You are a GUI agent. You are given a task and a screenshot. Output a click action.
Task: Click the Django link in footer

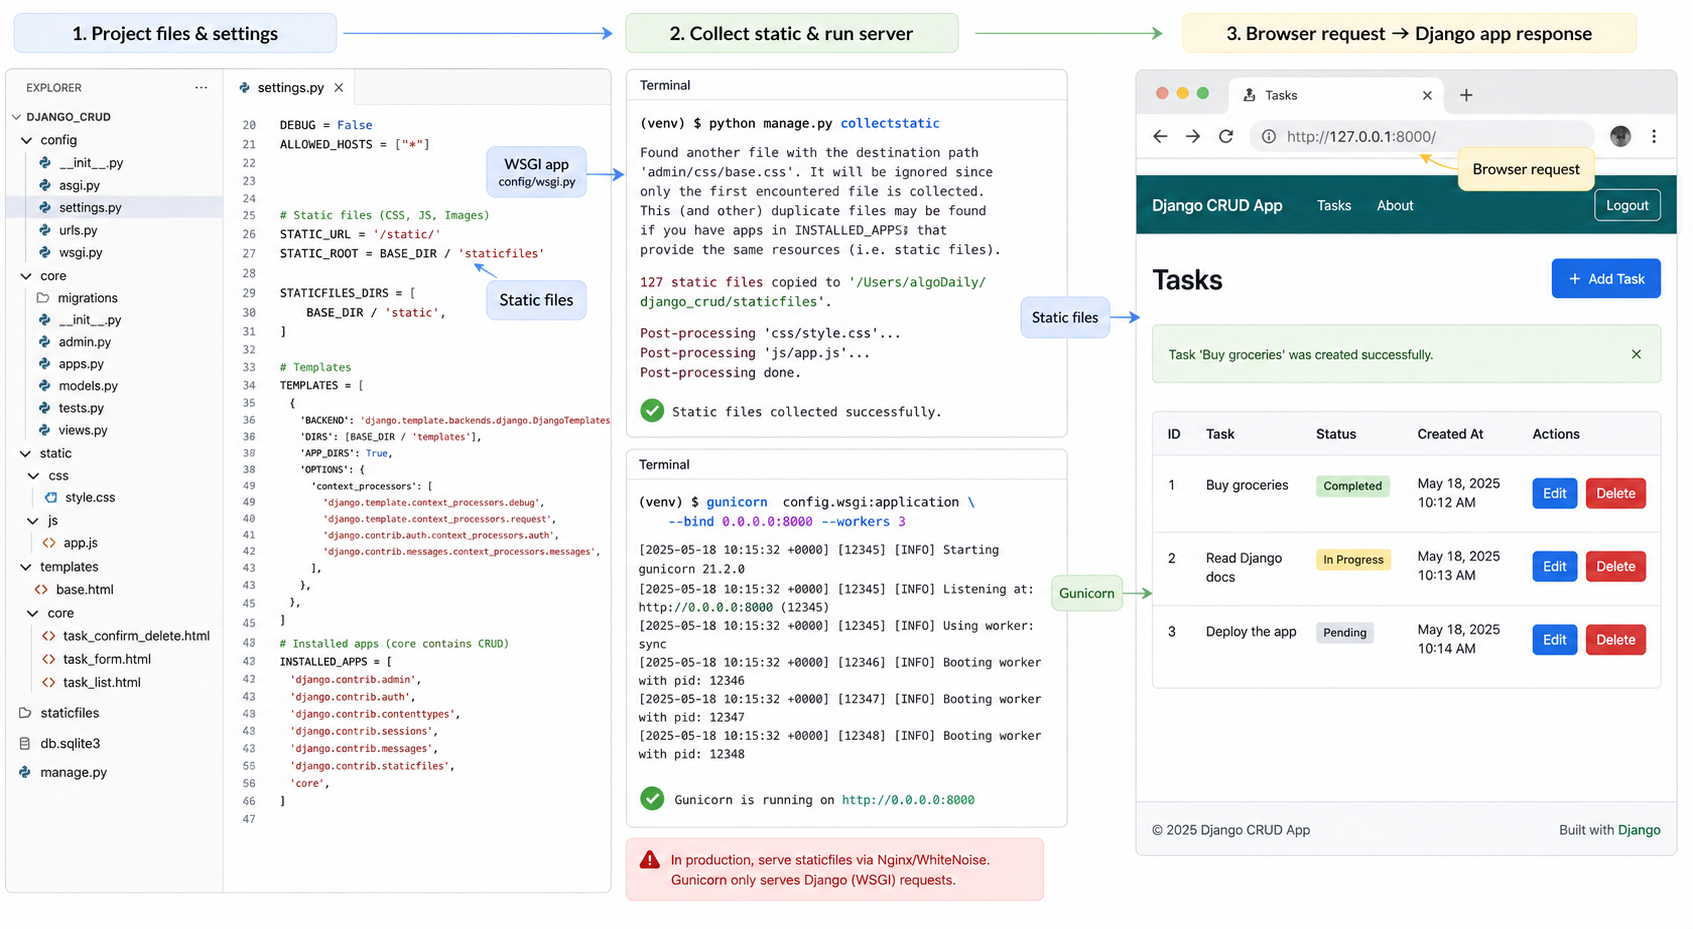(1639, 830)
